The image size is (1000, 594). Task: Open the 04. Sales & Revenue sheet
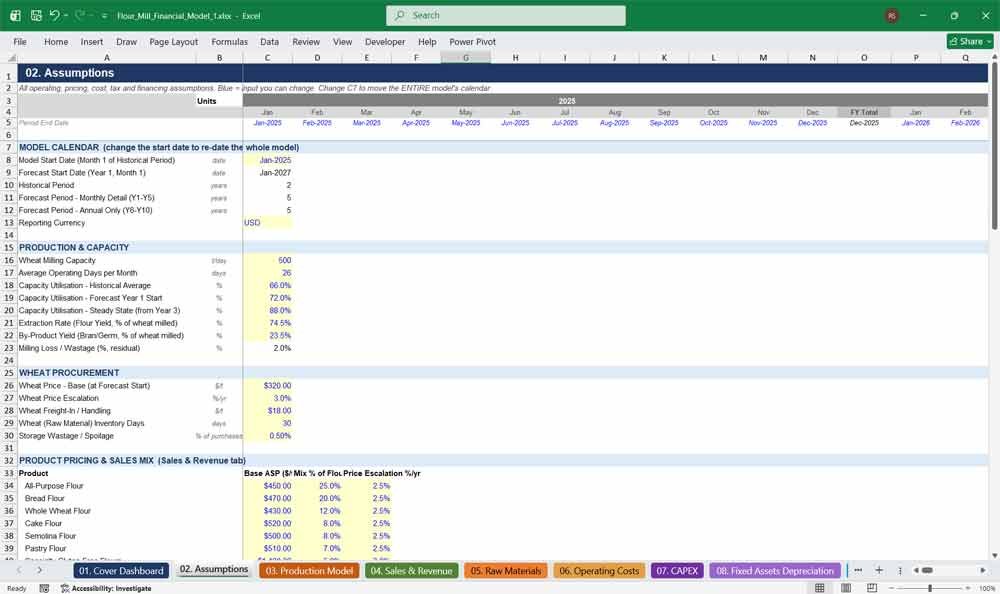411,570
